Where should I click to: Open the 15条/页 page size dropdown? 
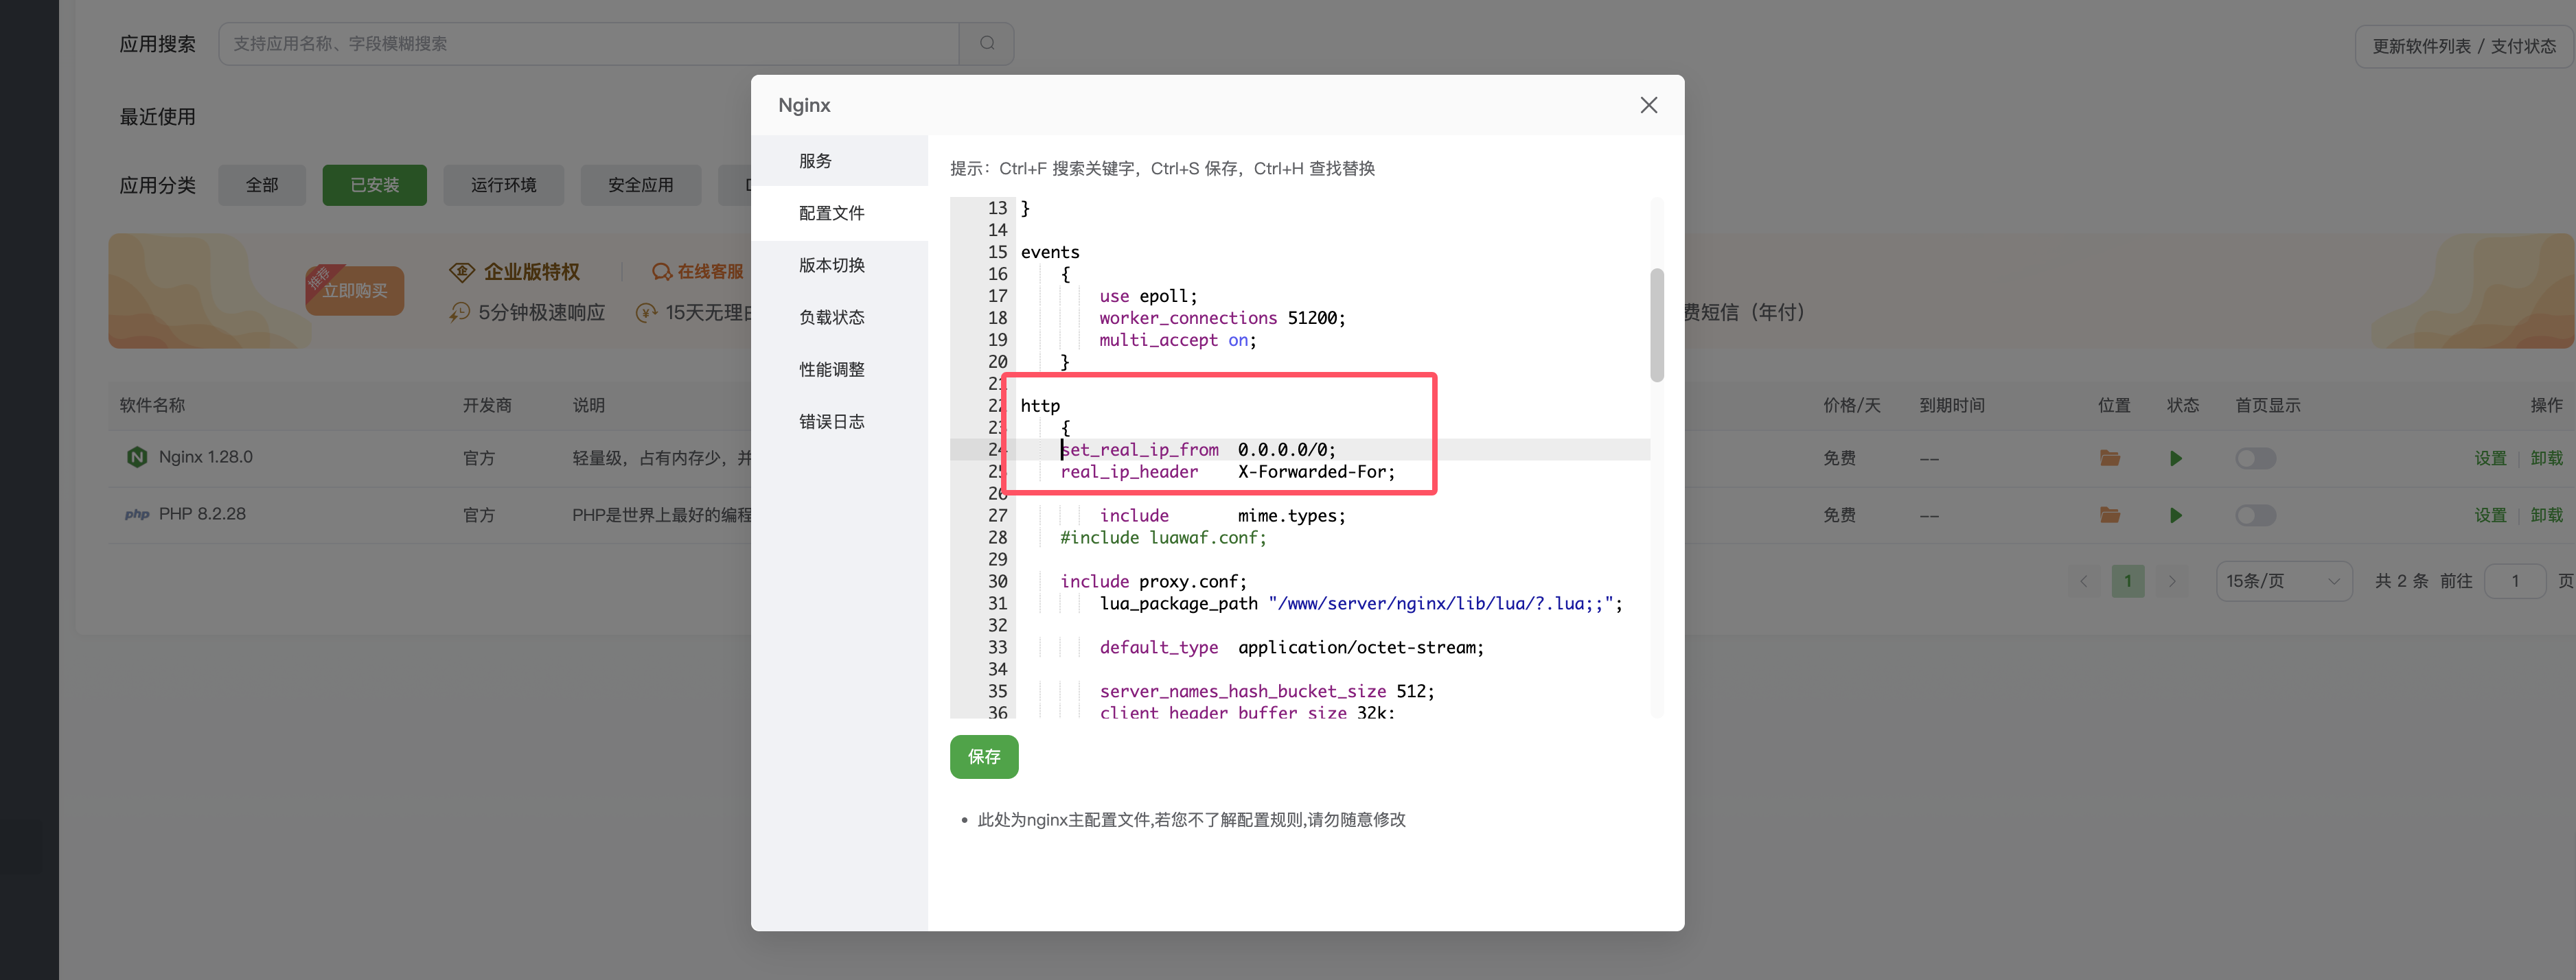pos(2284,580)
